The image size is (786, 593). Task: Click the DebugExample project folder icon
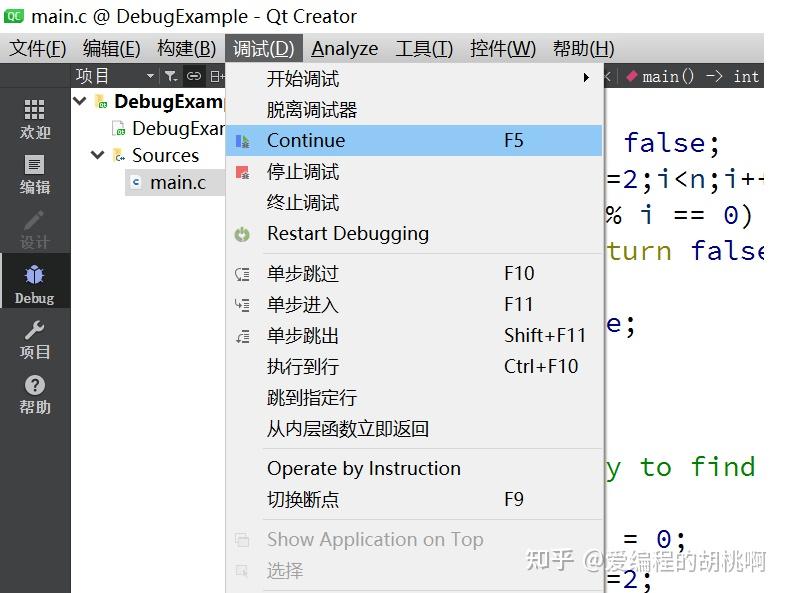coord(101,101)
